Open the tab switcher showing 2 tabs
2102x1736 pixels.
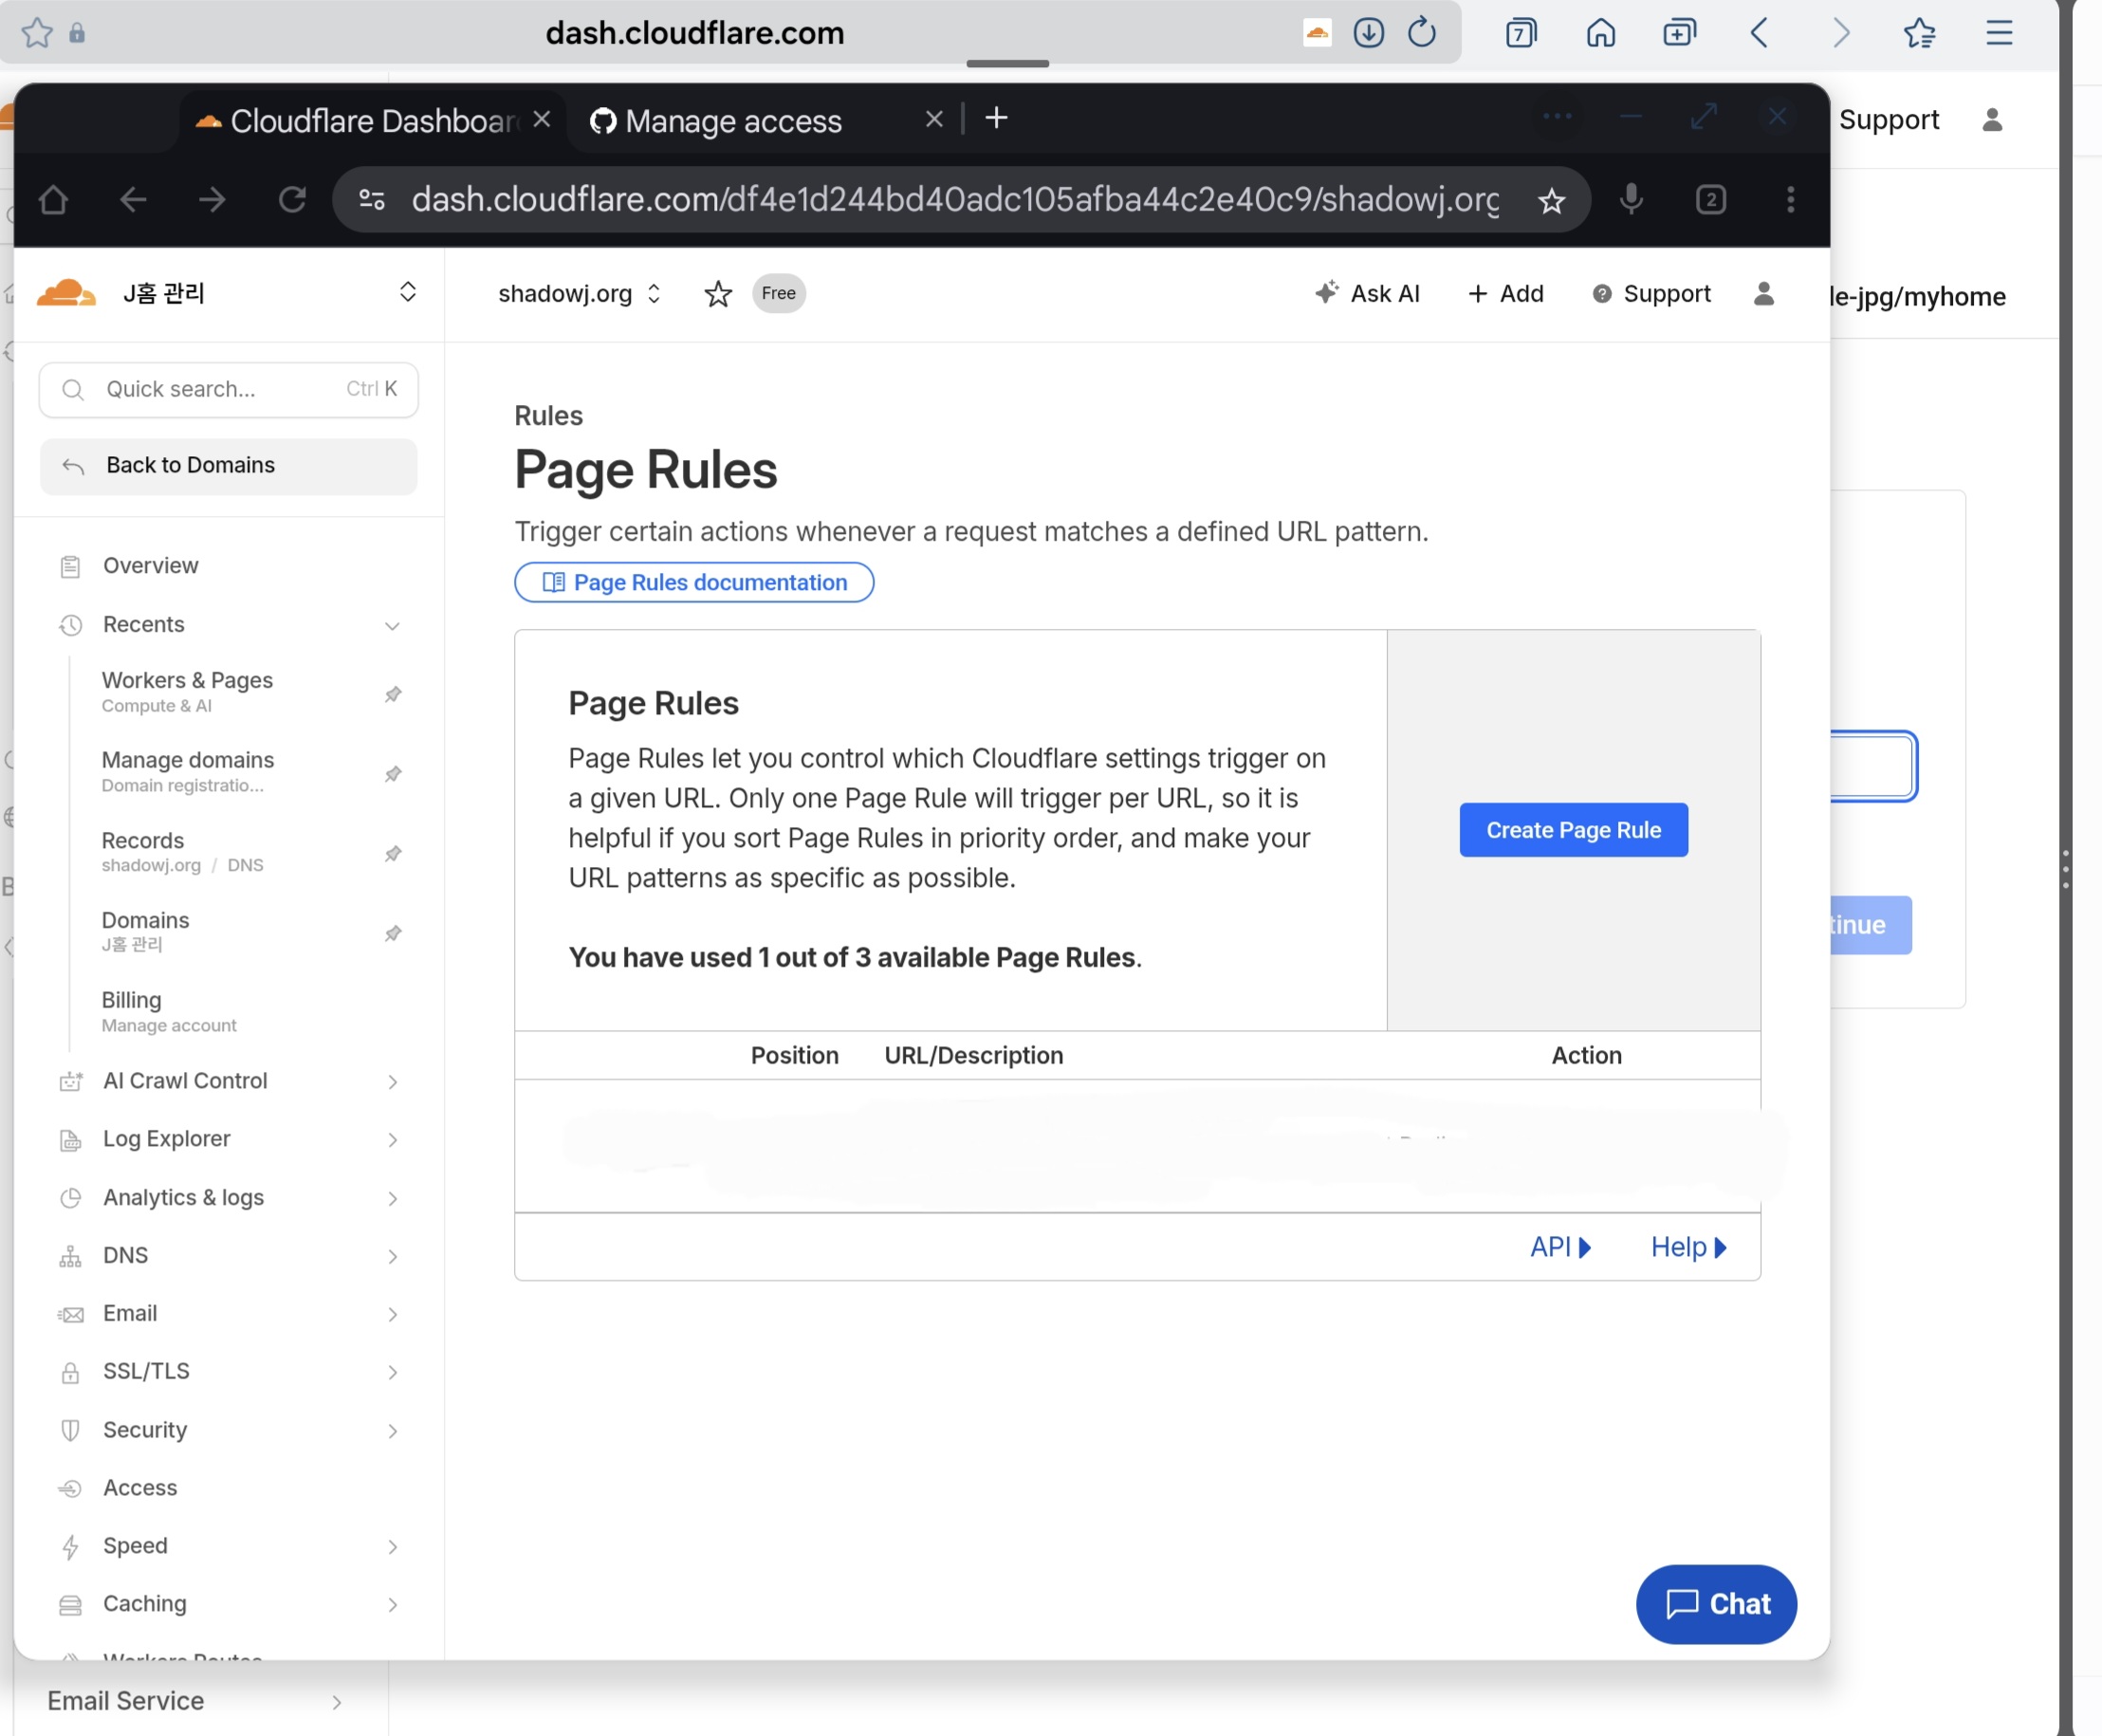point(1710,200)
